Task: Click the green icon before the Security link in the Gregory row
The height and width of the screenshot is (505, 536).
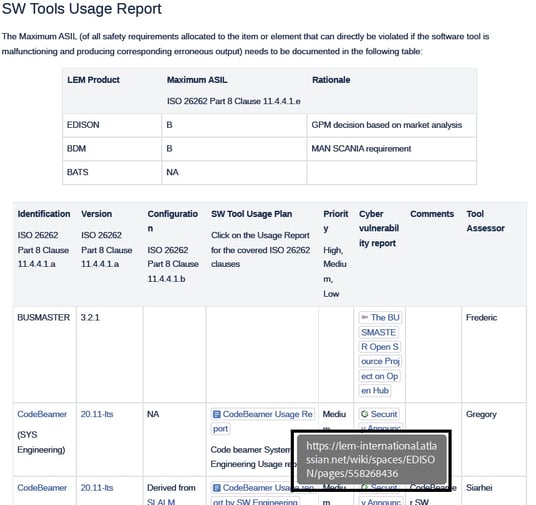Action: click(364, 414)
